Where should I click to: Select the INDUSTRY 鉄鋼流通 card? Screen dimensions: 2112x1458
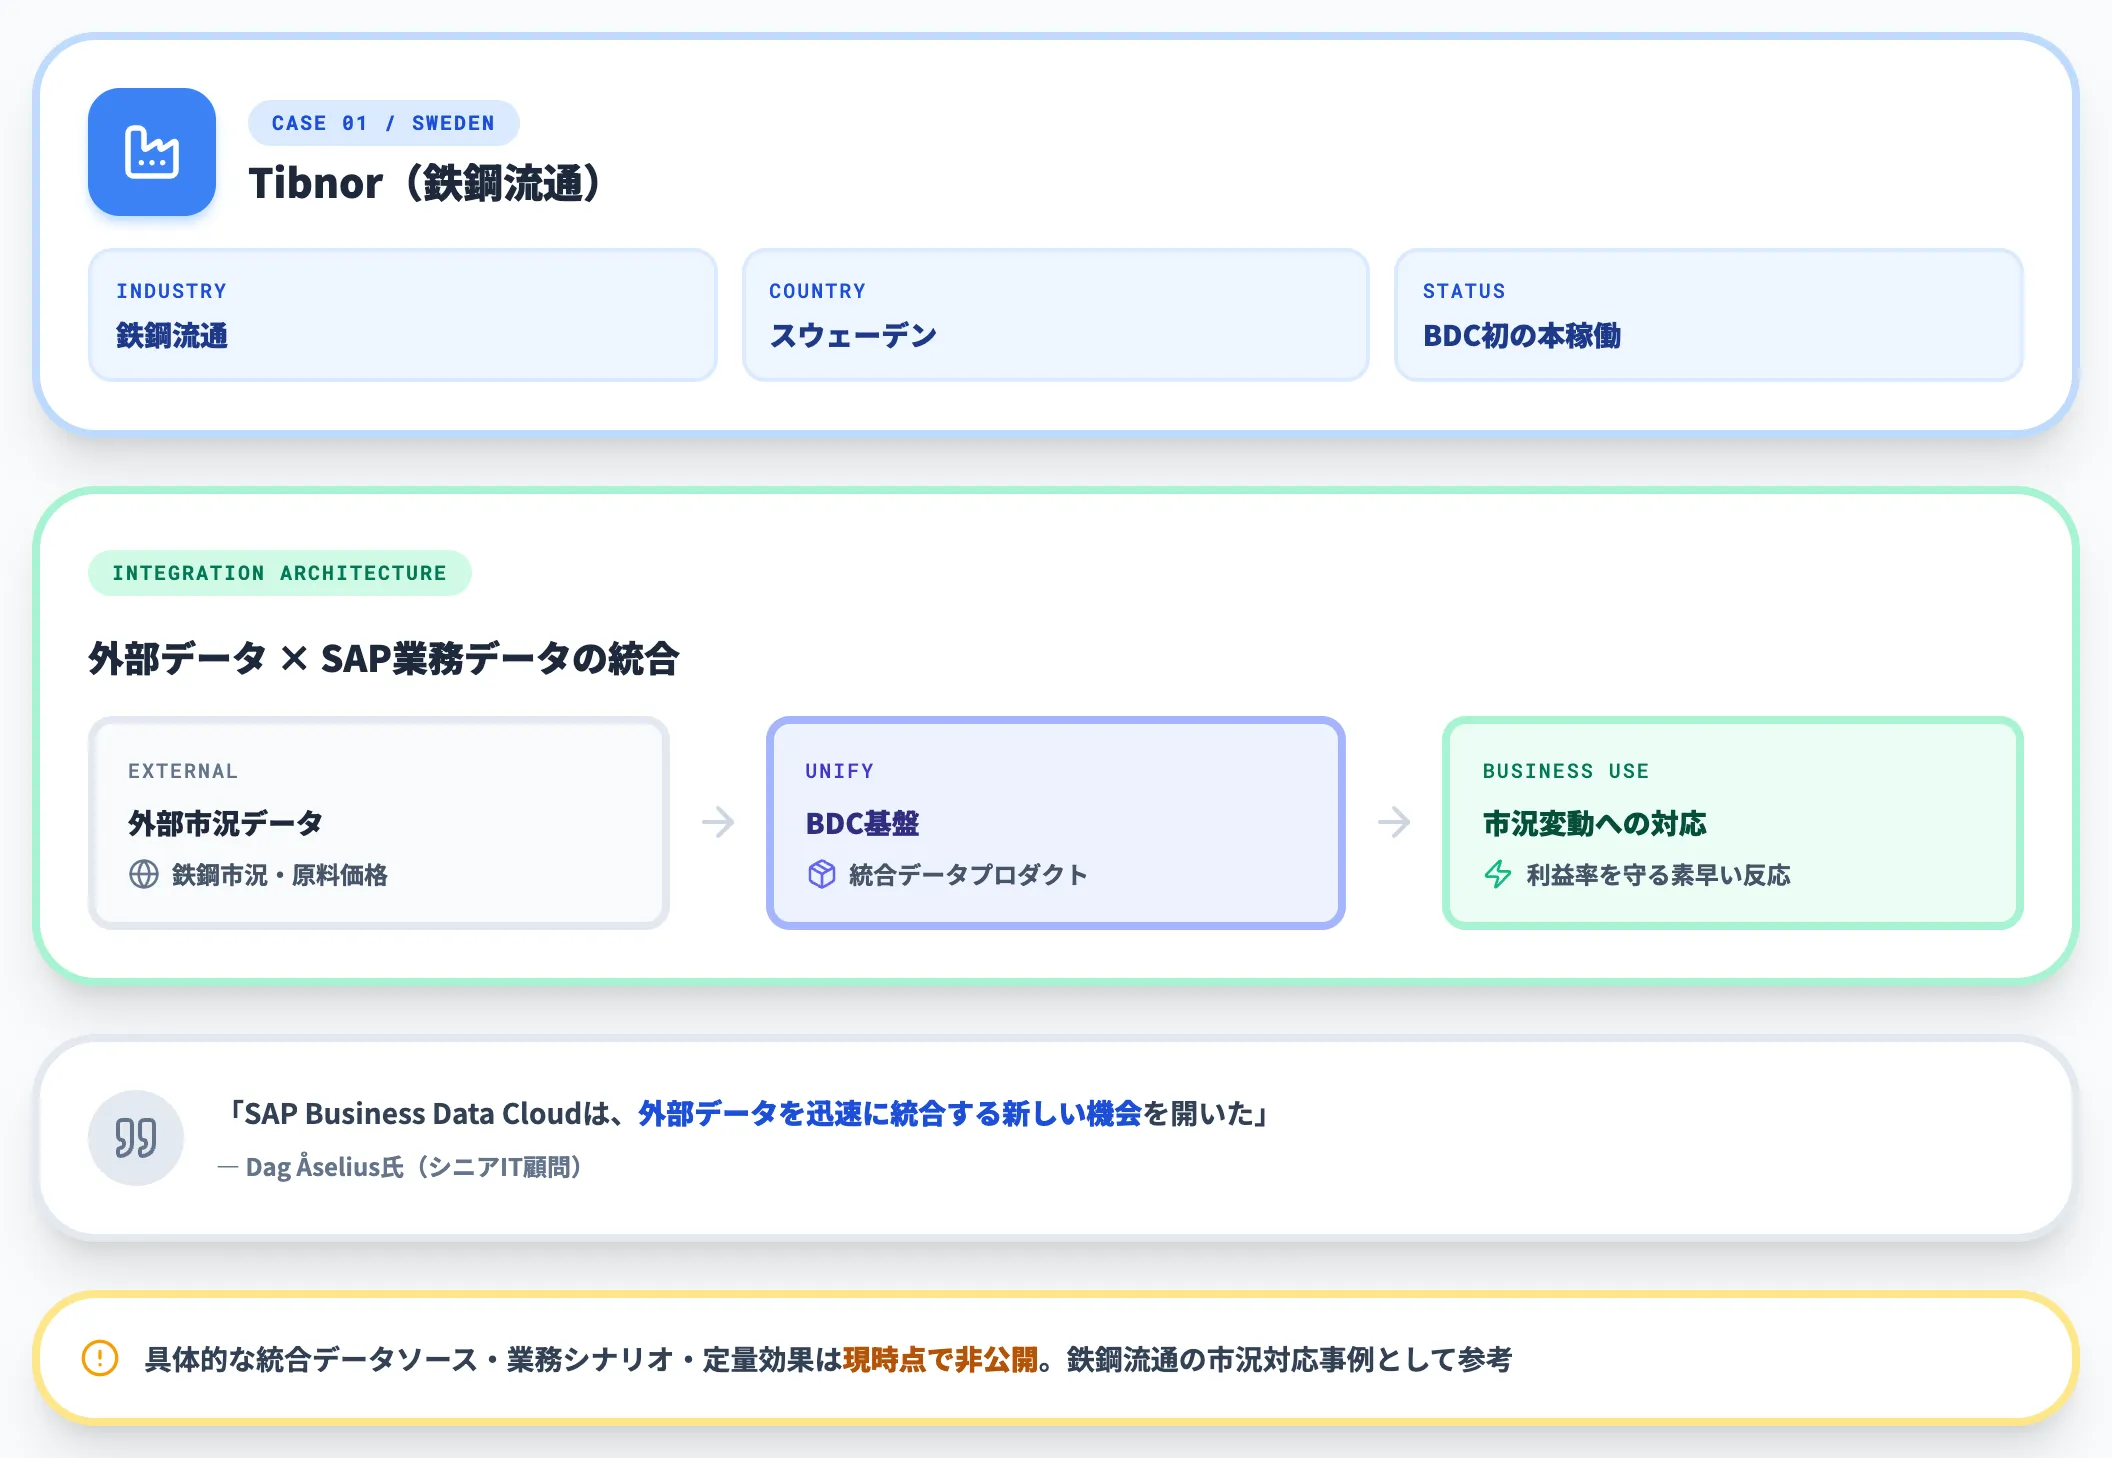point(403,315)
